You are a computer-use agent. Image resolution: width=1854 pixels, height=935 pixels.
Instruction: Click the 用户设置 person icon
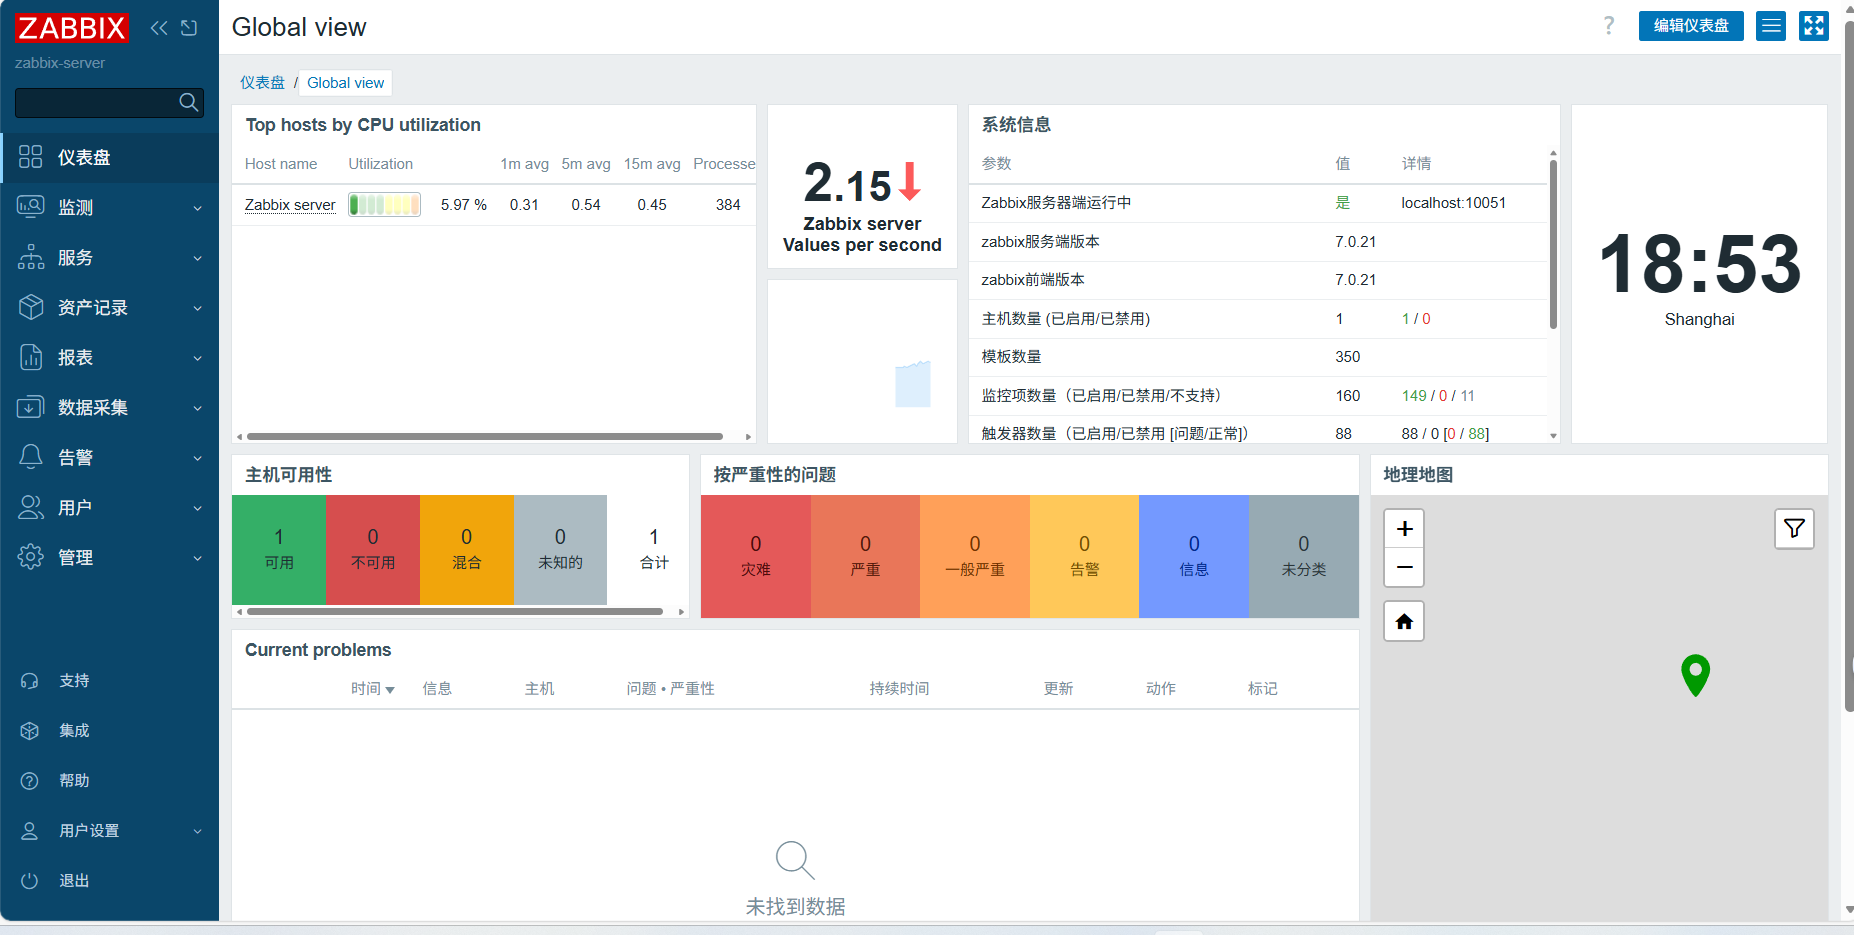[x=30, y=831]
